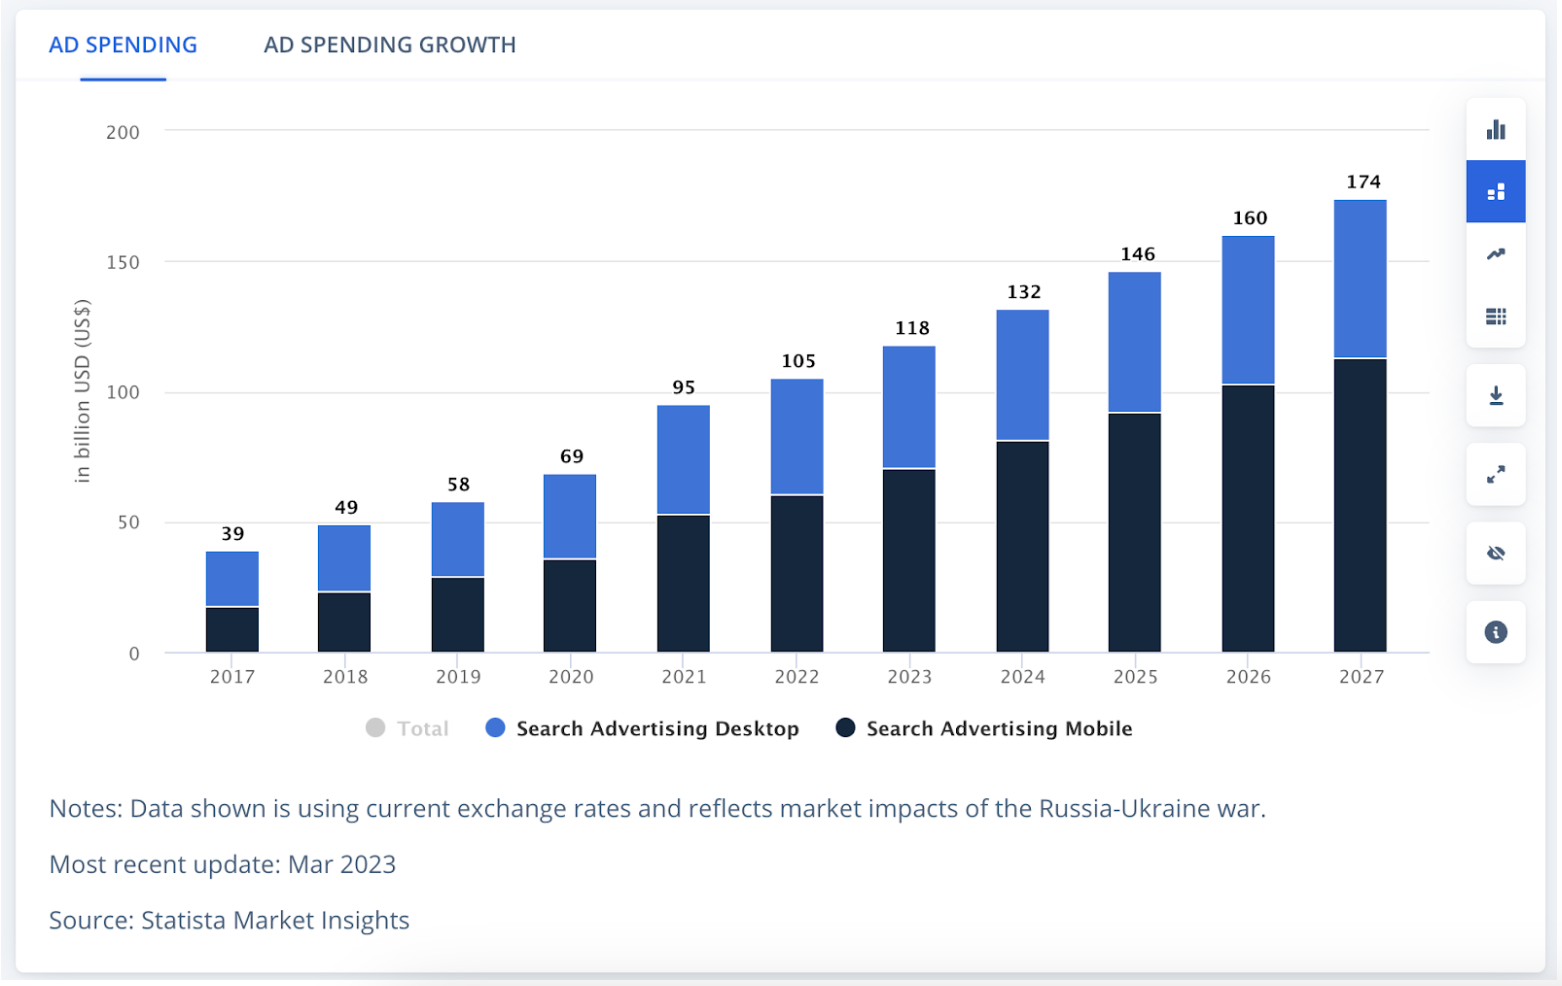Toggle Search Advertising Mobile legend item
This screenshot has height=986, width=1562.
coord(985,728)
